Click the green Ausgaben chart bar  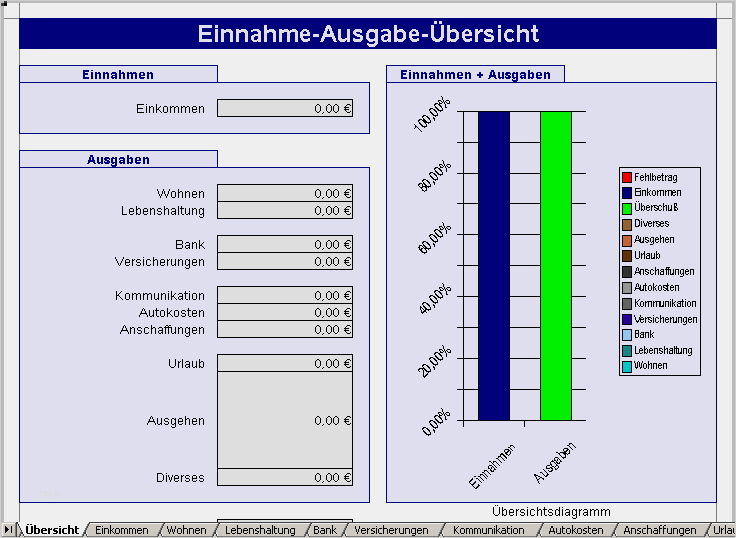point(556,266)
